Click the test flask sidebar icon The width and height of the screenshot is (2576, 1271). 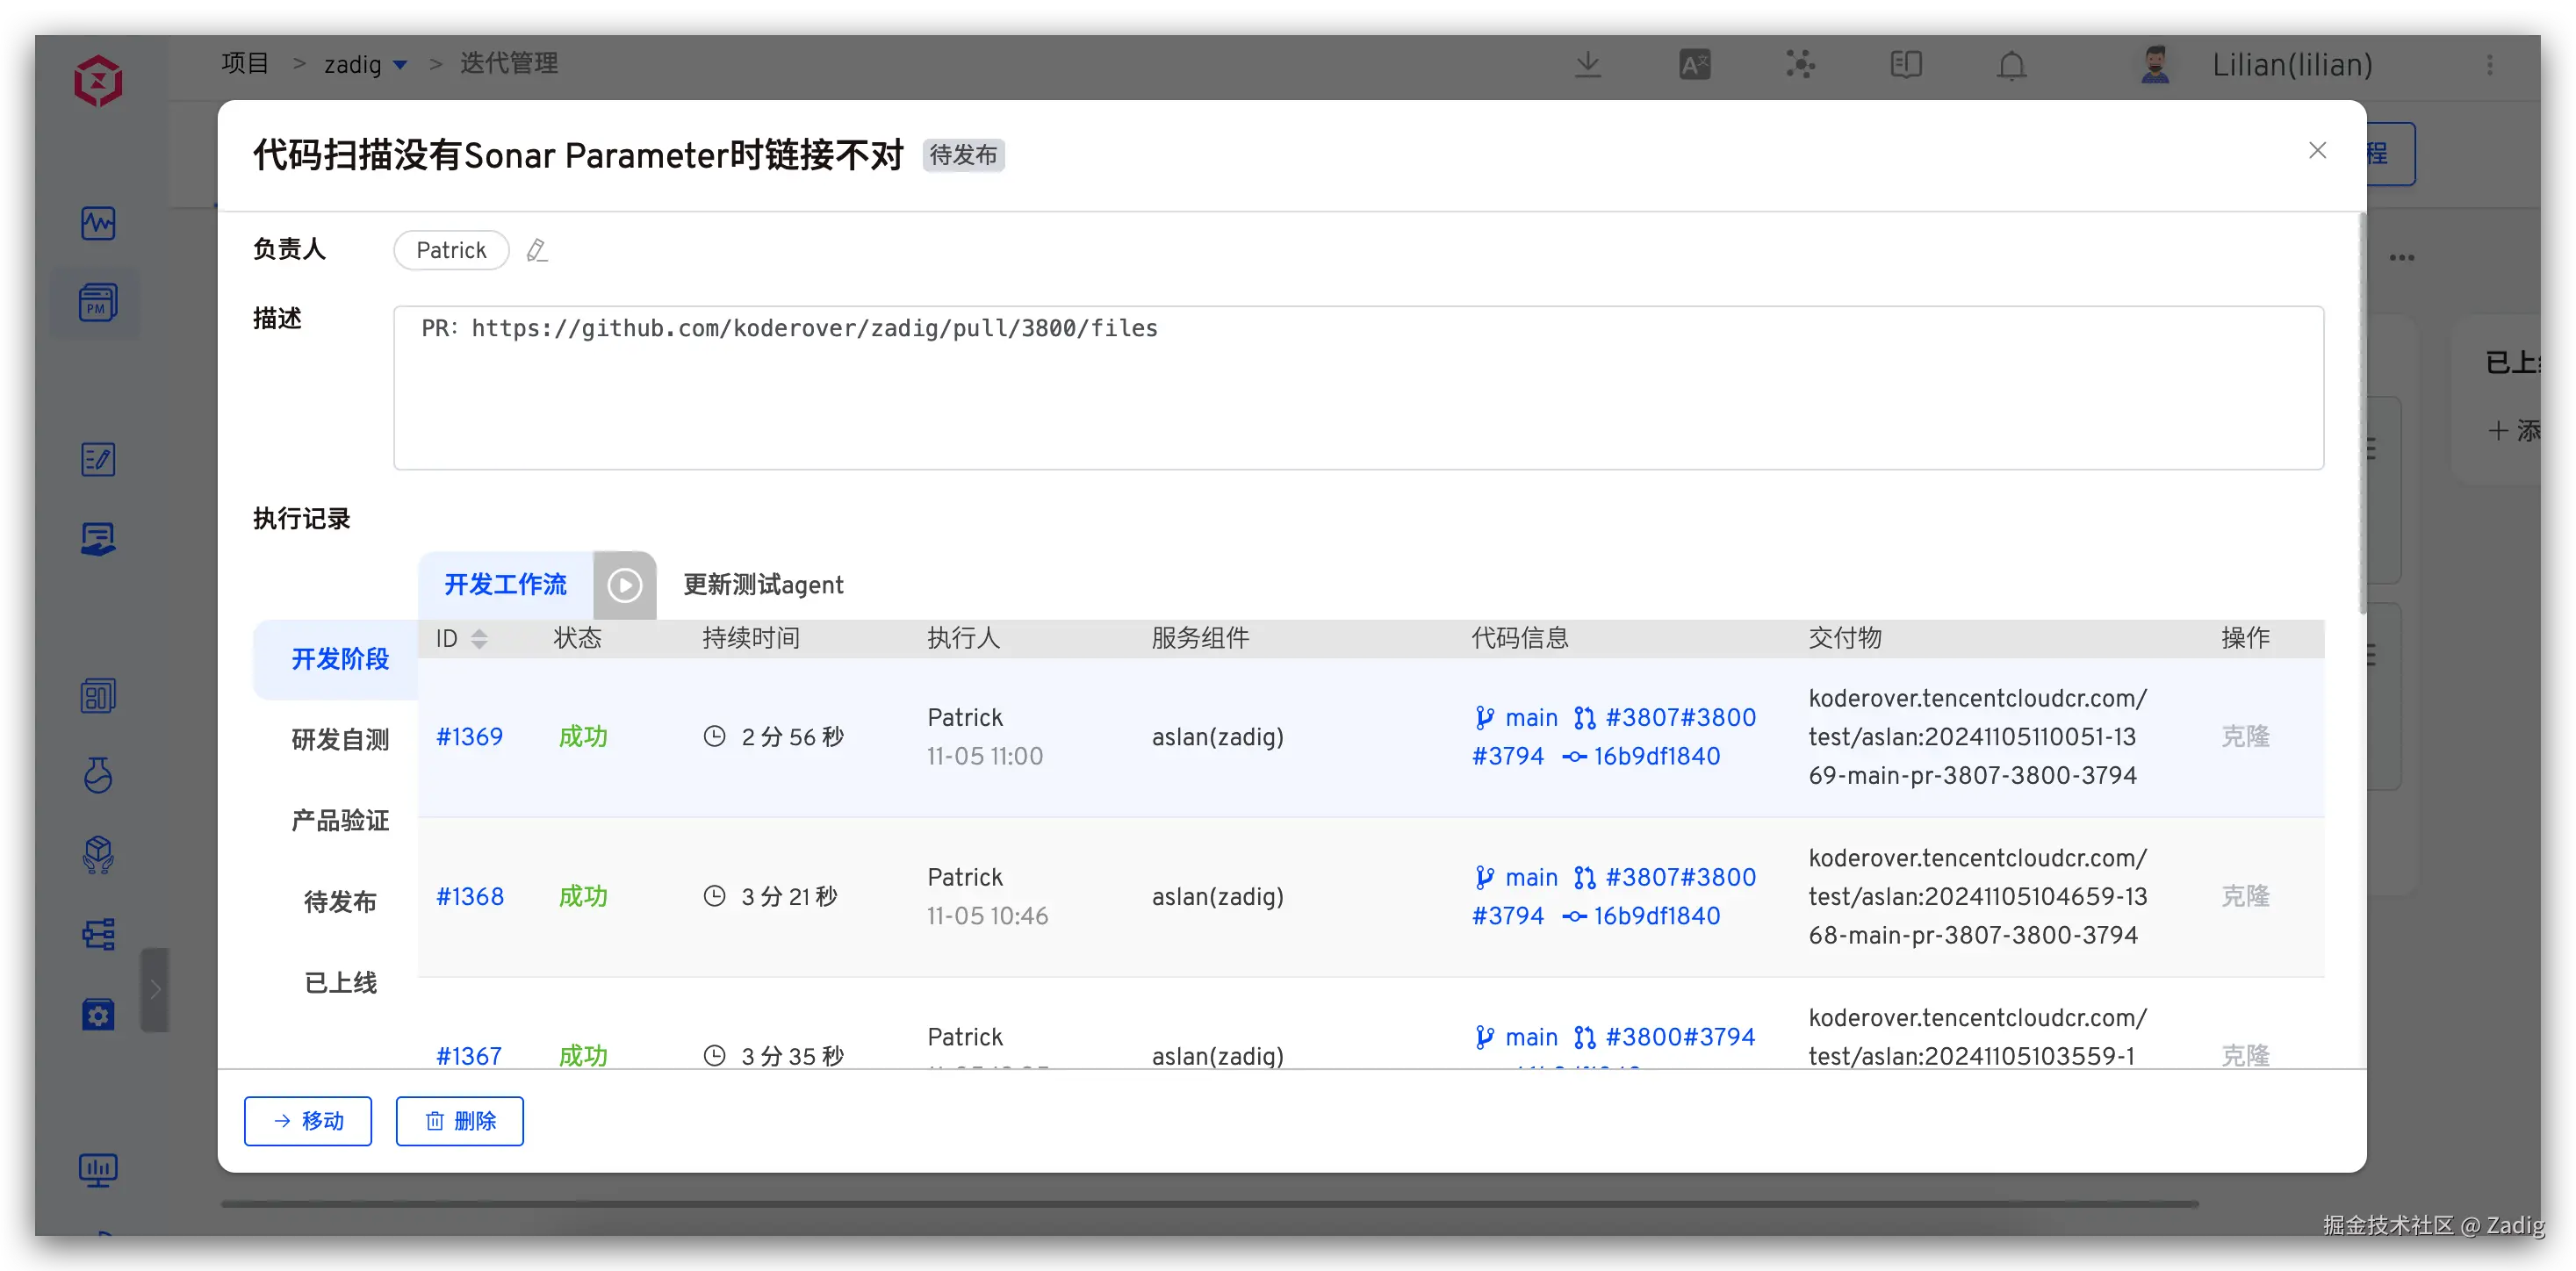coord(98,775)
